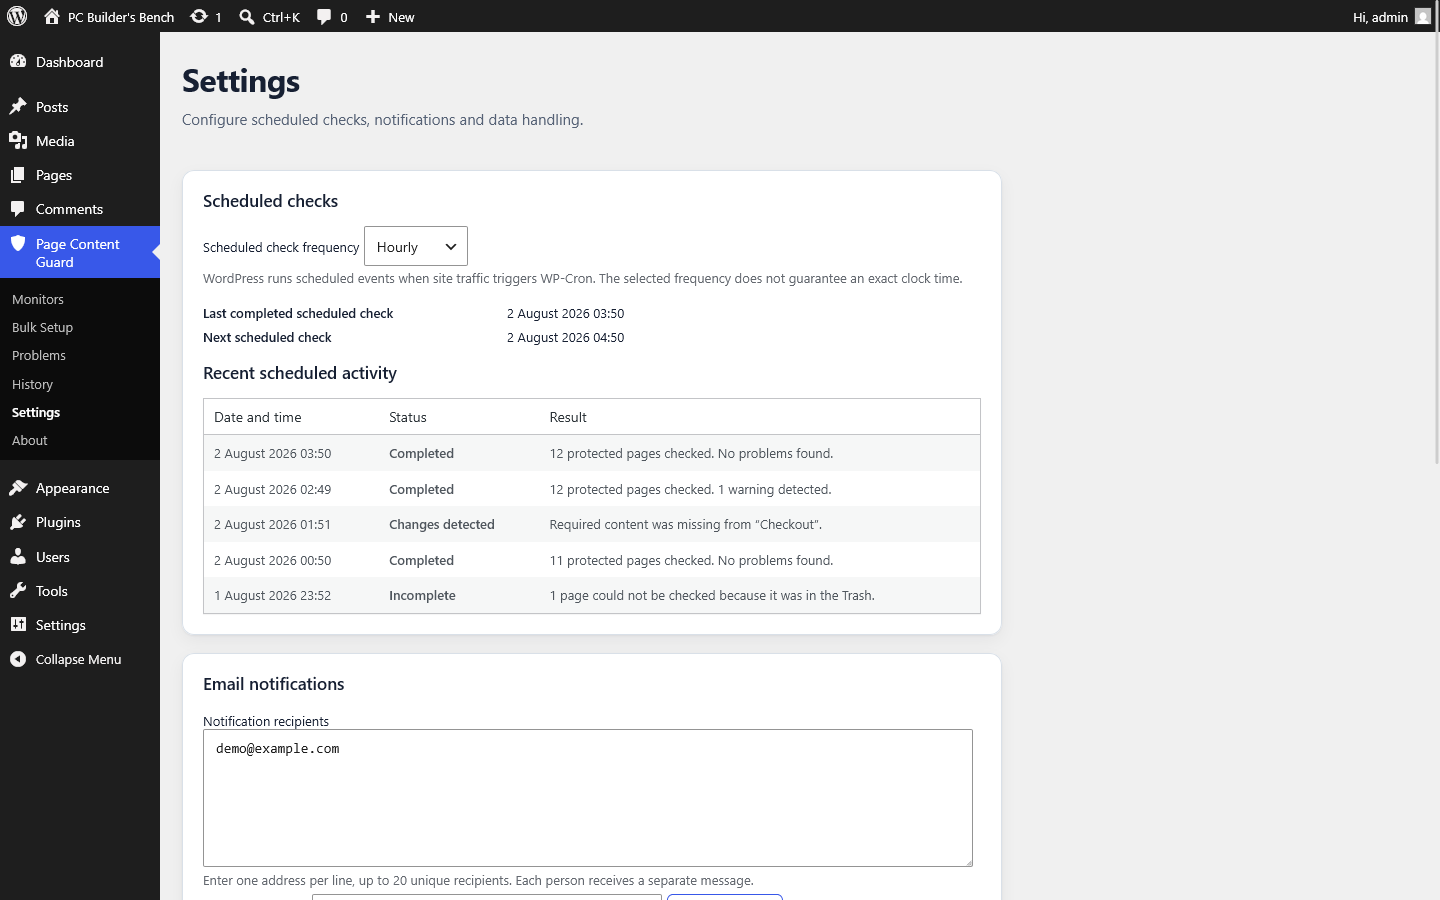Open Users menu label
The height and width of the screenshot is (900, 1440).
53,557
